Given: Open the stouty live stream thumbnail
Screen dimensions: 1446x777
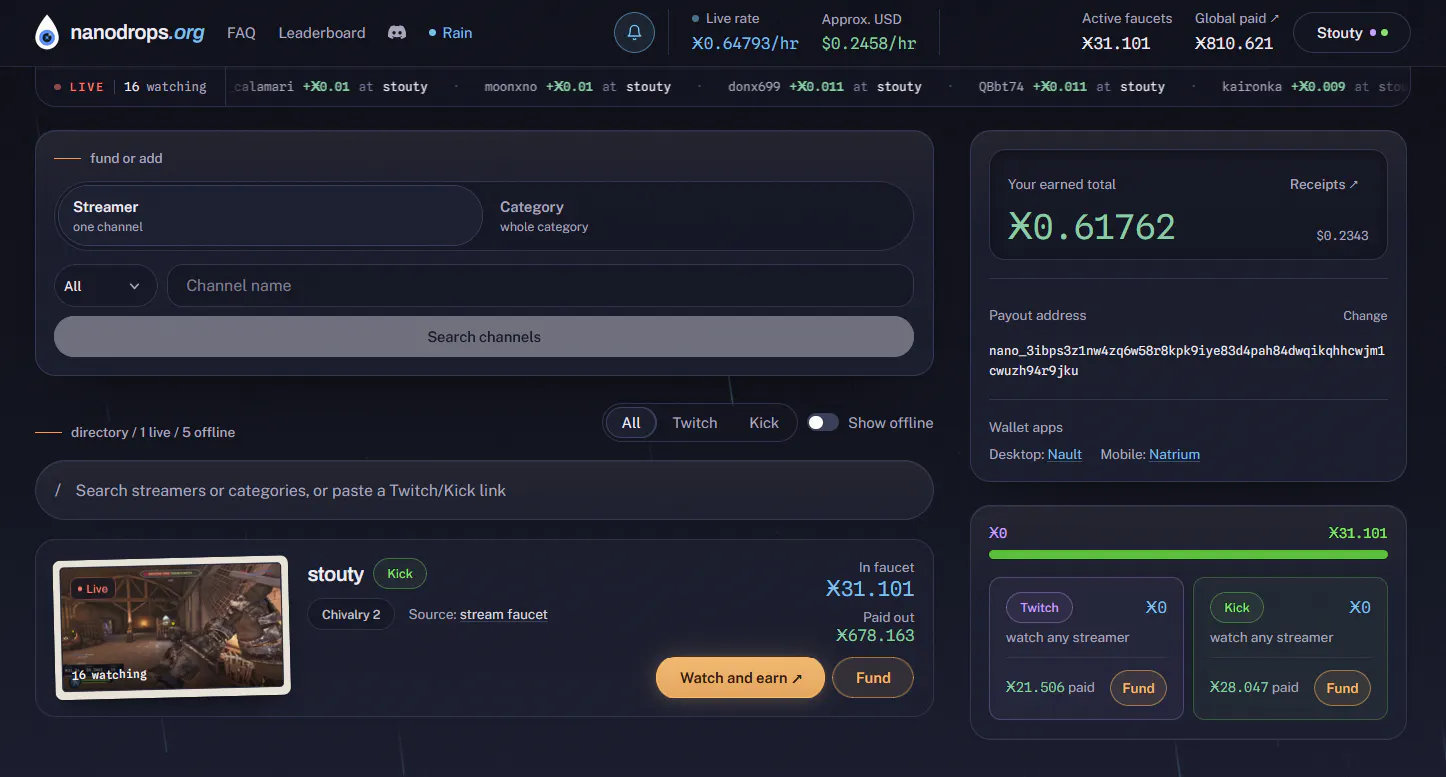Looking at the screenshot, I should coord(172,627).
